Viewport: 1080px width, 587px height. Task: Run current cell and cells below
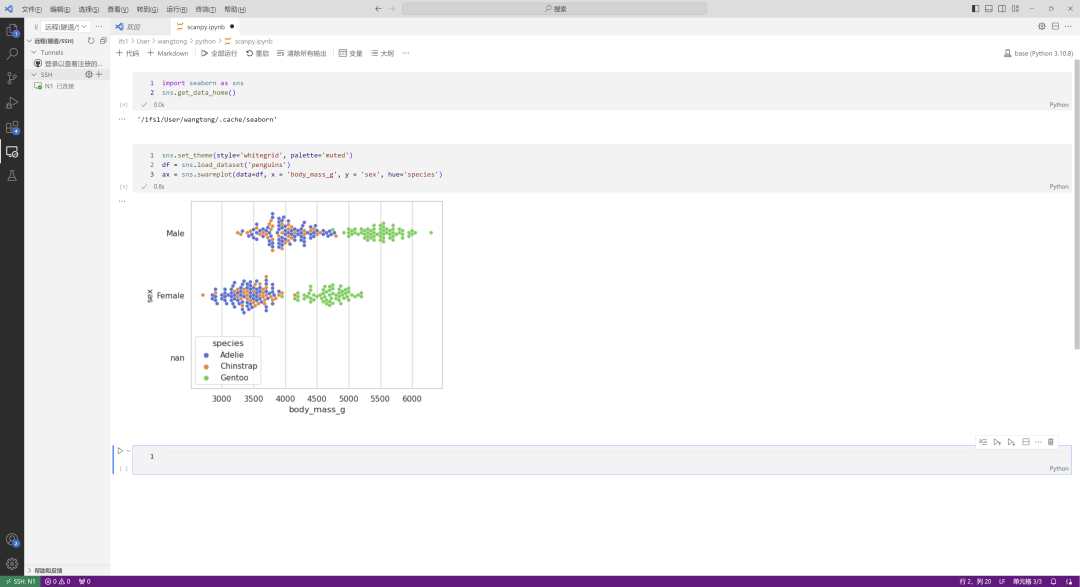(1011, 442)
